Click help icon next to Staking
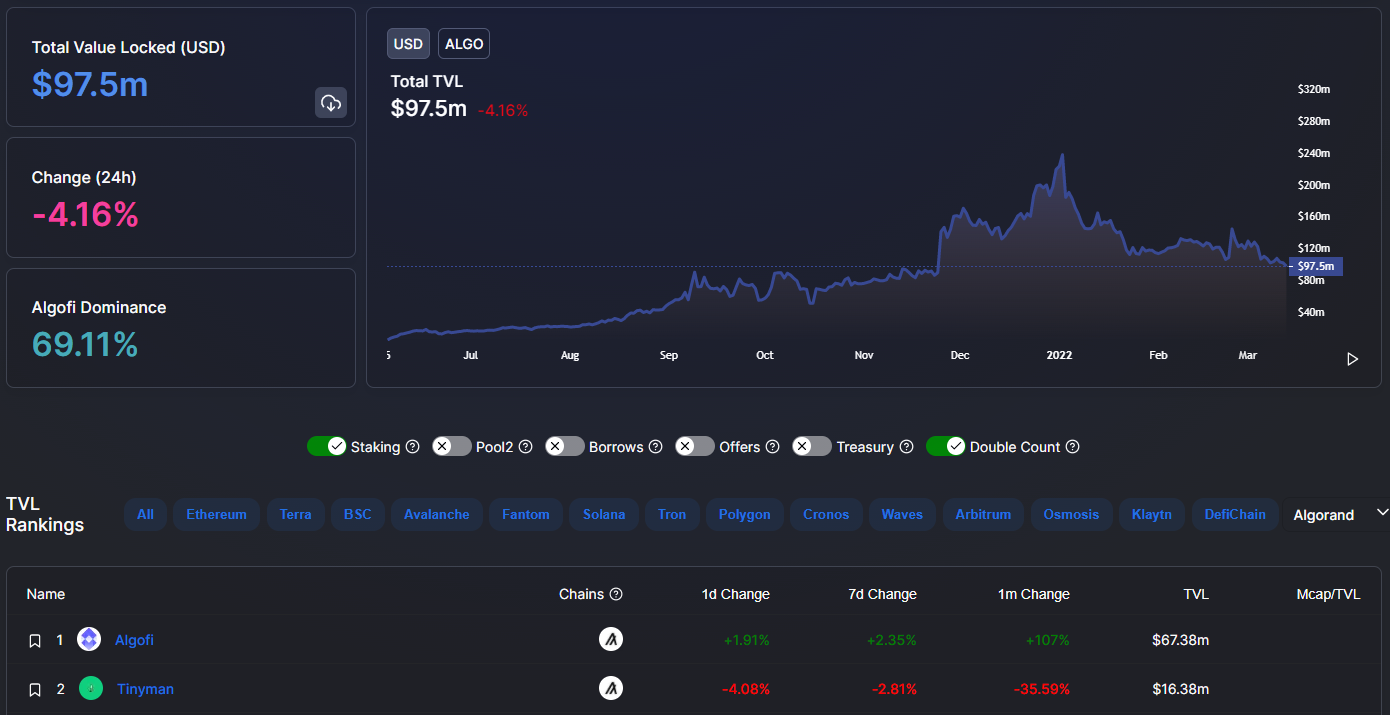This screenshot has width=1390, height=715. [412, 447]
